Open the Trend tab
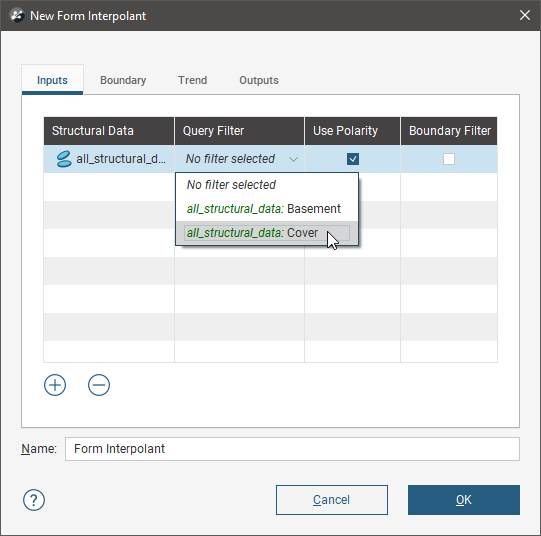This screenshot has width=541, height=536. [x=193, y=80]
